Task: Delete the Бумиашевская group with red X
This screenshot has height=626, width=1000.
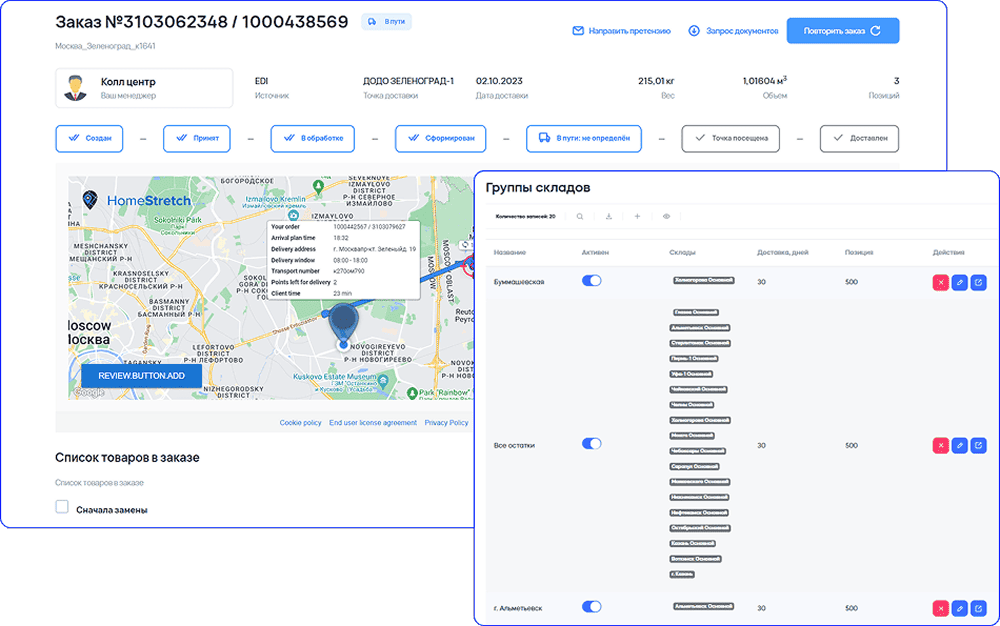Action: coord(940,283)
